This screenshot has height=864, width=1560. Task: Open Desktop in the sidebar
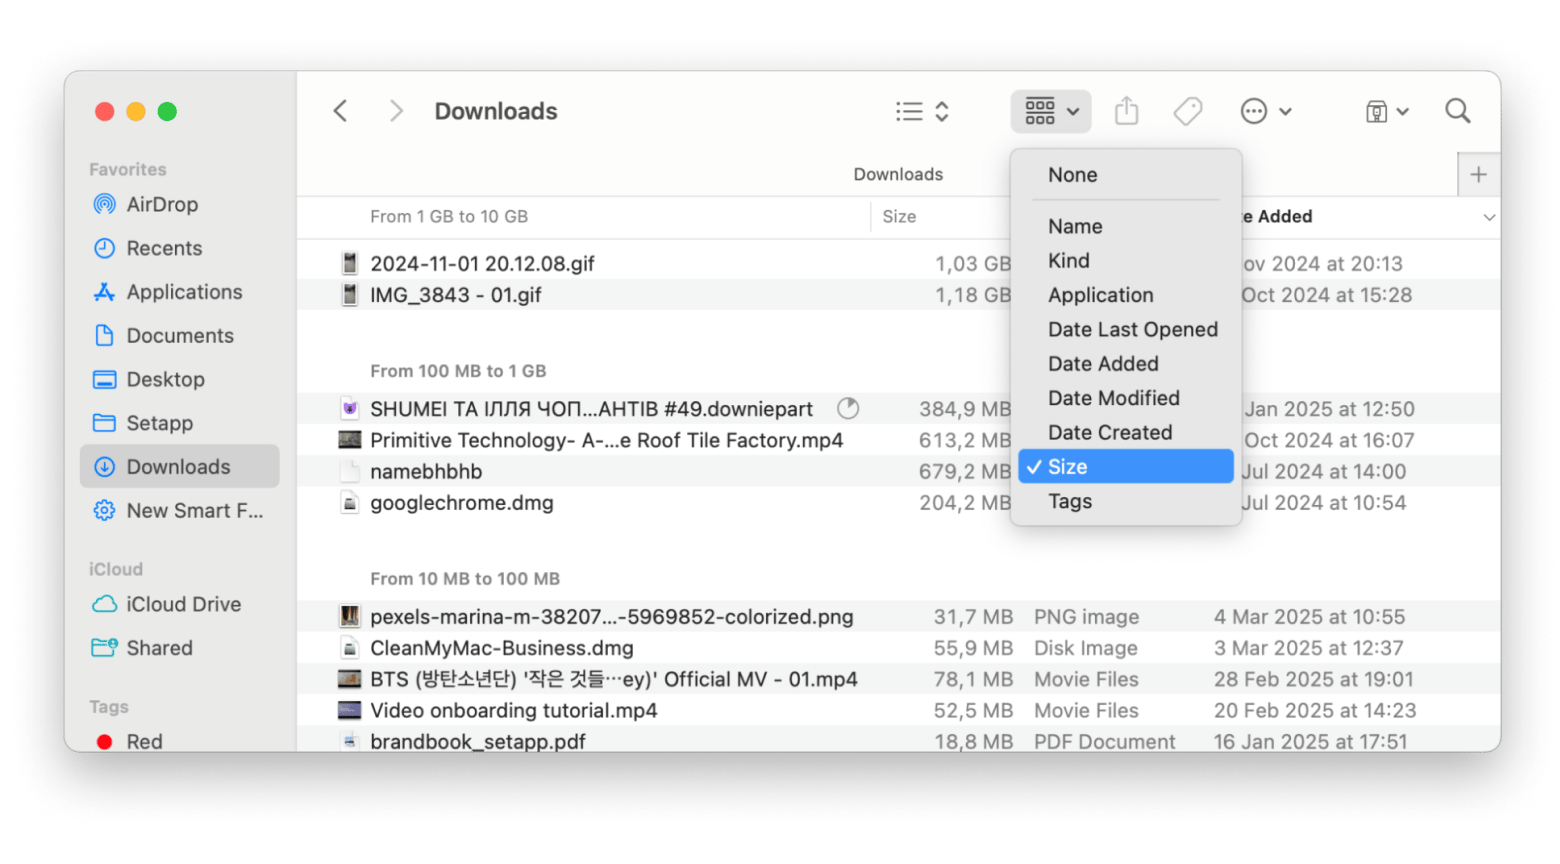click(179, 380)
